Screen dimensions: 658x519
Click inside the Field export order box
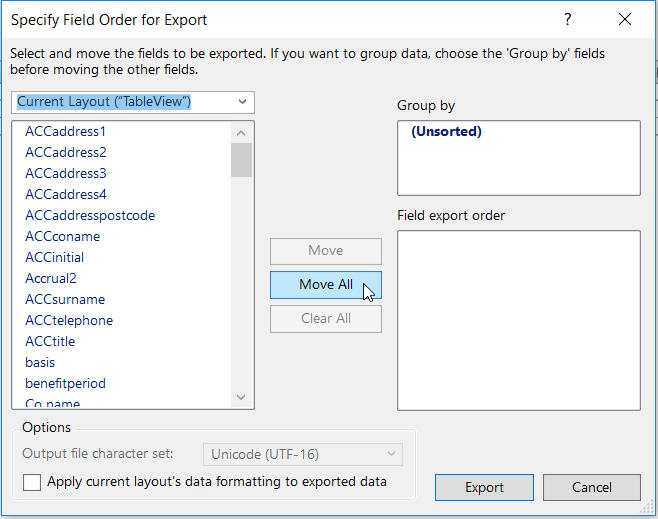[518, 320]
